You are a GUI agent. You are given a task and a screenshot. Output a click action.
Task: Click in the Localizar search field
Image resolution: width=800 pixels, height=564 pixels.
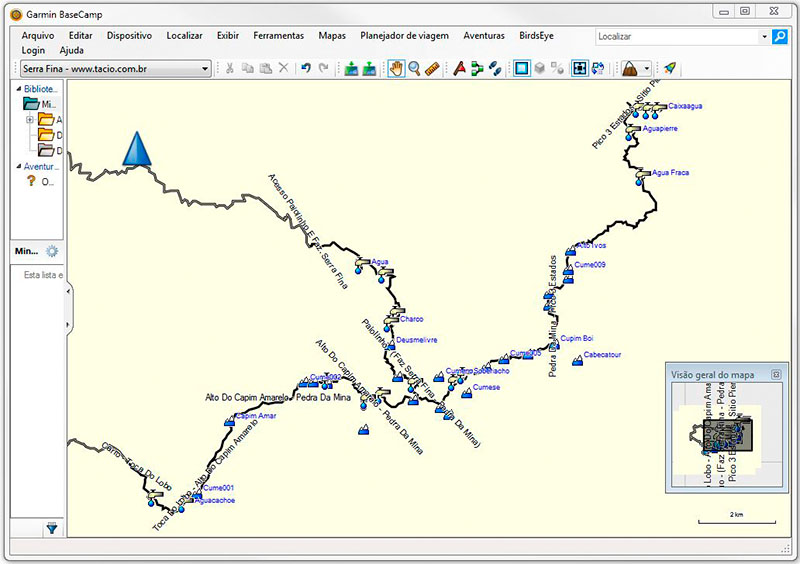(x=677, y=37)
